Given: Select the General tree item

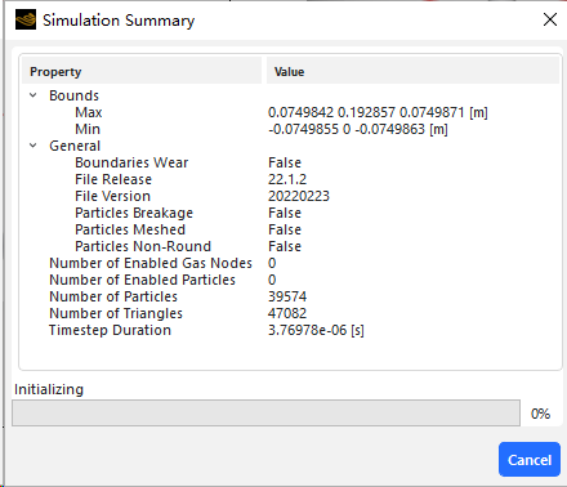Looking at the screenshot, I should point(75,146).
